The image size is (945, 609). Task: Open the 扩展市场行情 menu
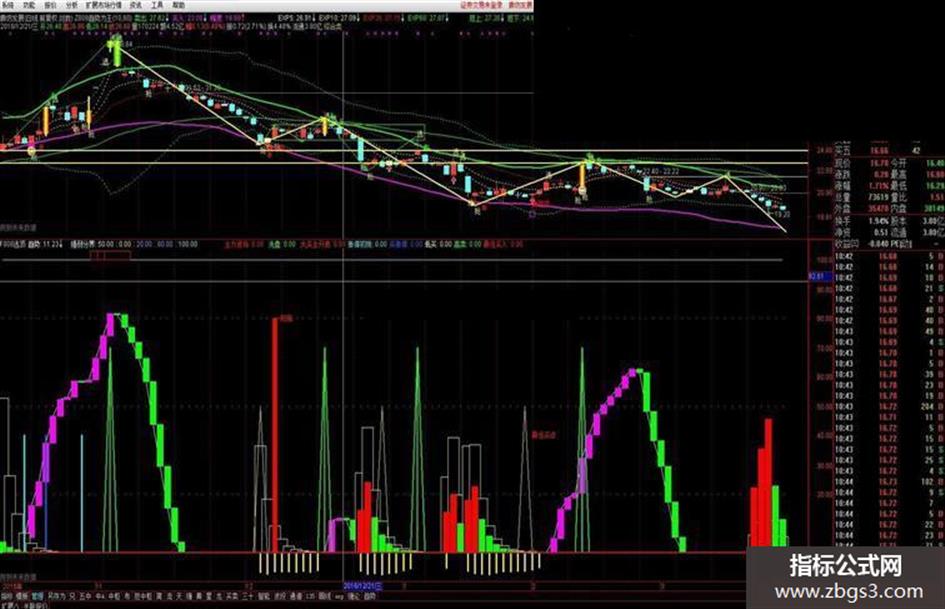click(x=103, y=5)
